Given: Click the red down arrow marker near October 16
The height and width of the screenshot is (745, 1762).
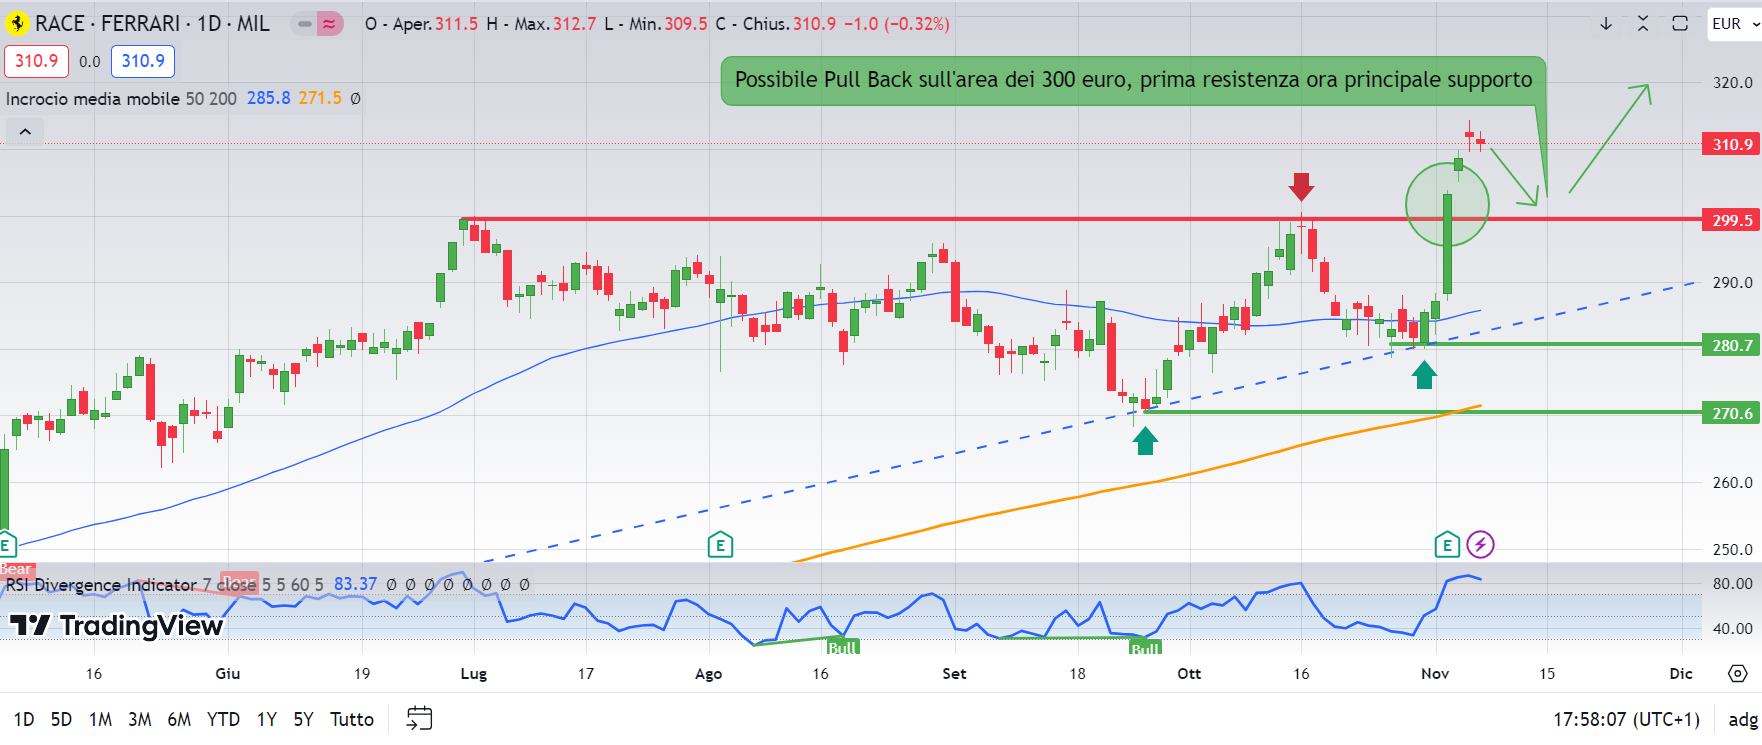Looking at the screenshot, I should (1301, 186).
